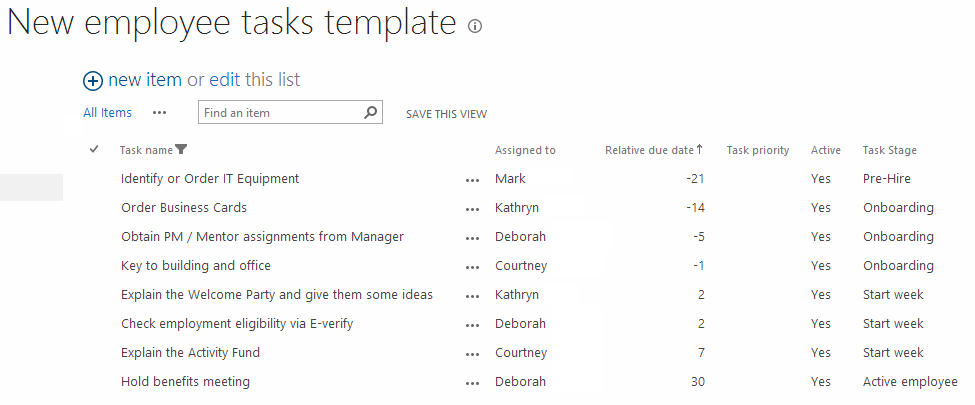Open ellipsis menu for Order Business Cards
Viewport: 975px width, 405px height.
(x=473, y=209)
